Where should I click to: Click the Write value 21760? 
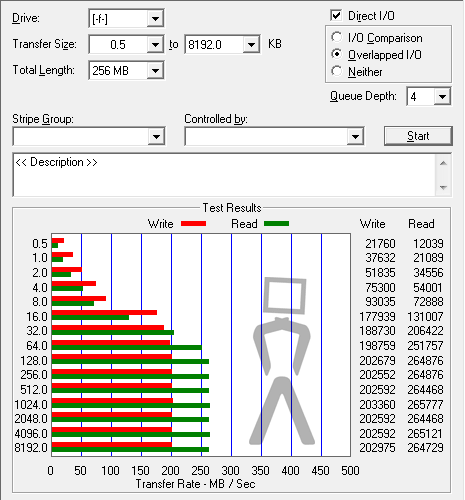[380, 244]
